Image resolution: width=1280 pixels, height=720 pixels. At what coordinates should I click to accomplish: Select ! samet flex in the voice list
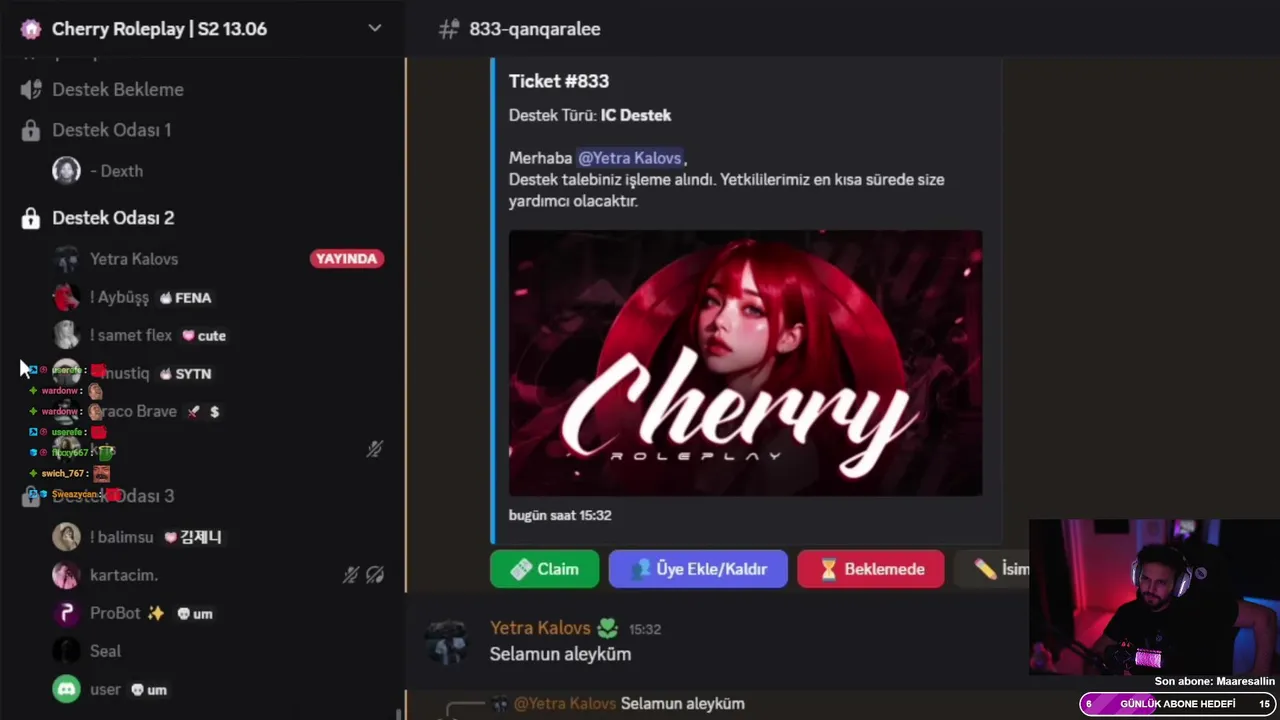tap(131, 335)
